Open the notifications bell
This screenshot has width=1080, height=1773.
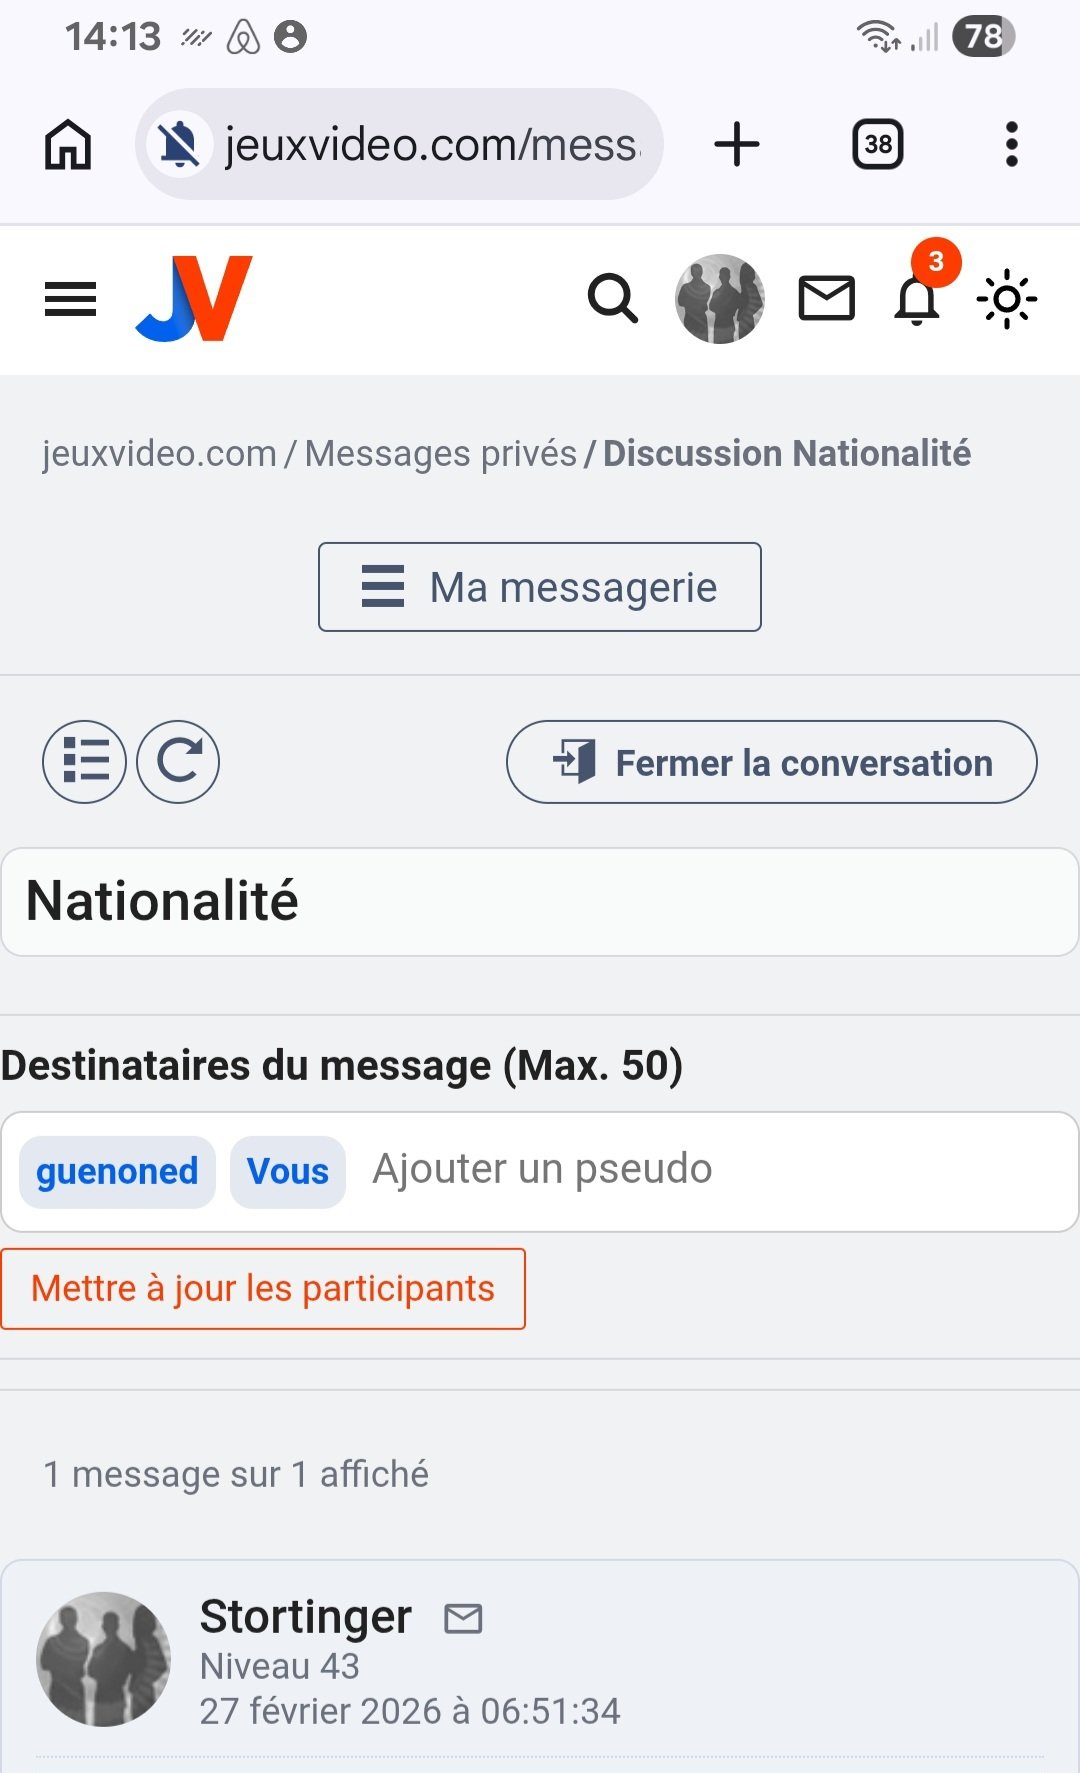click(x=917, y=299)
